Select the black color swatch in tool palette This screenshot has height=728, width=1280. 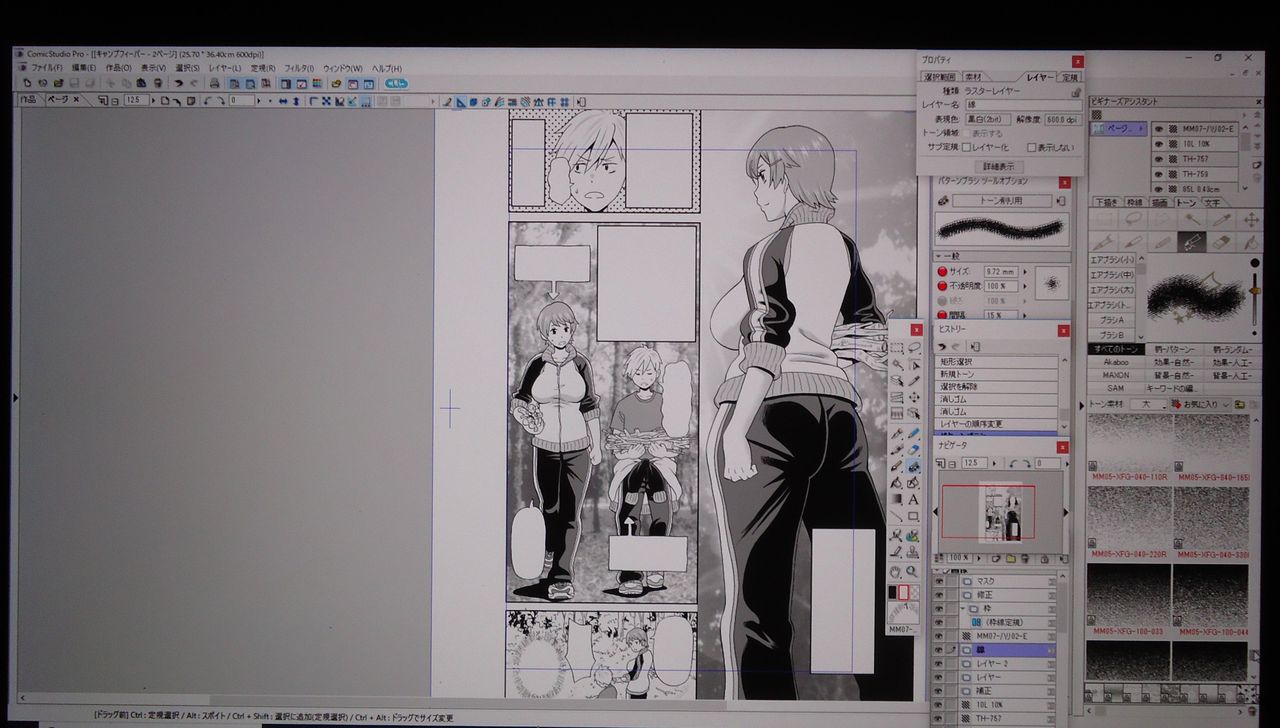click(892, 592)
